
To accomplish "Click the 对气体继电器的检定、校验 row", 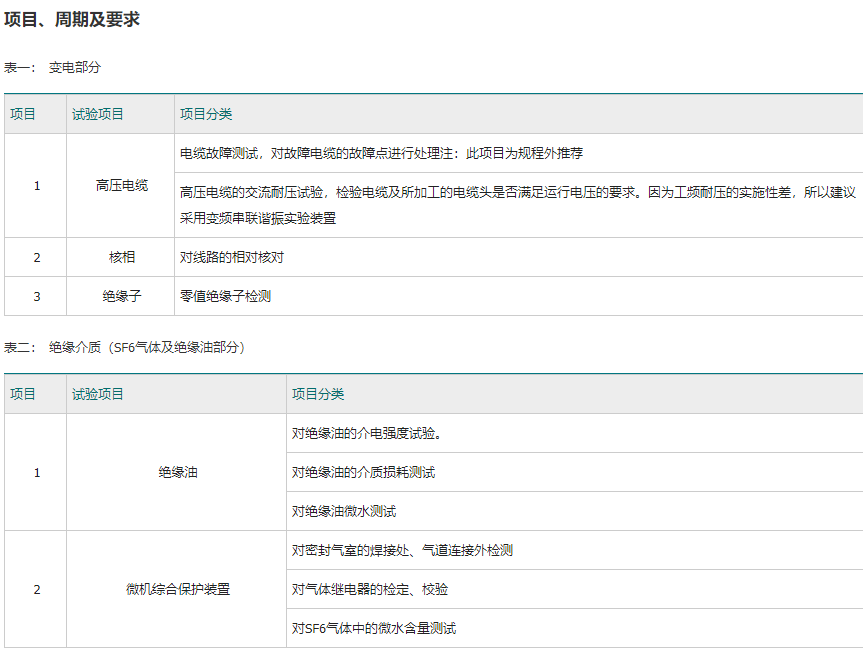I will 370,589.
